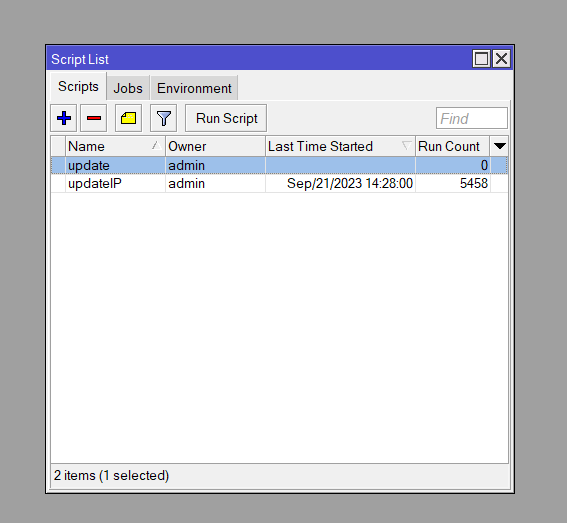The width and height of the screenshot is (567, 523).
Task: Maximize the Script List window
Action: point(481,59)
